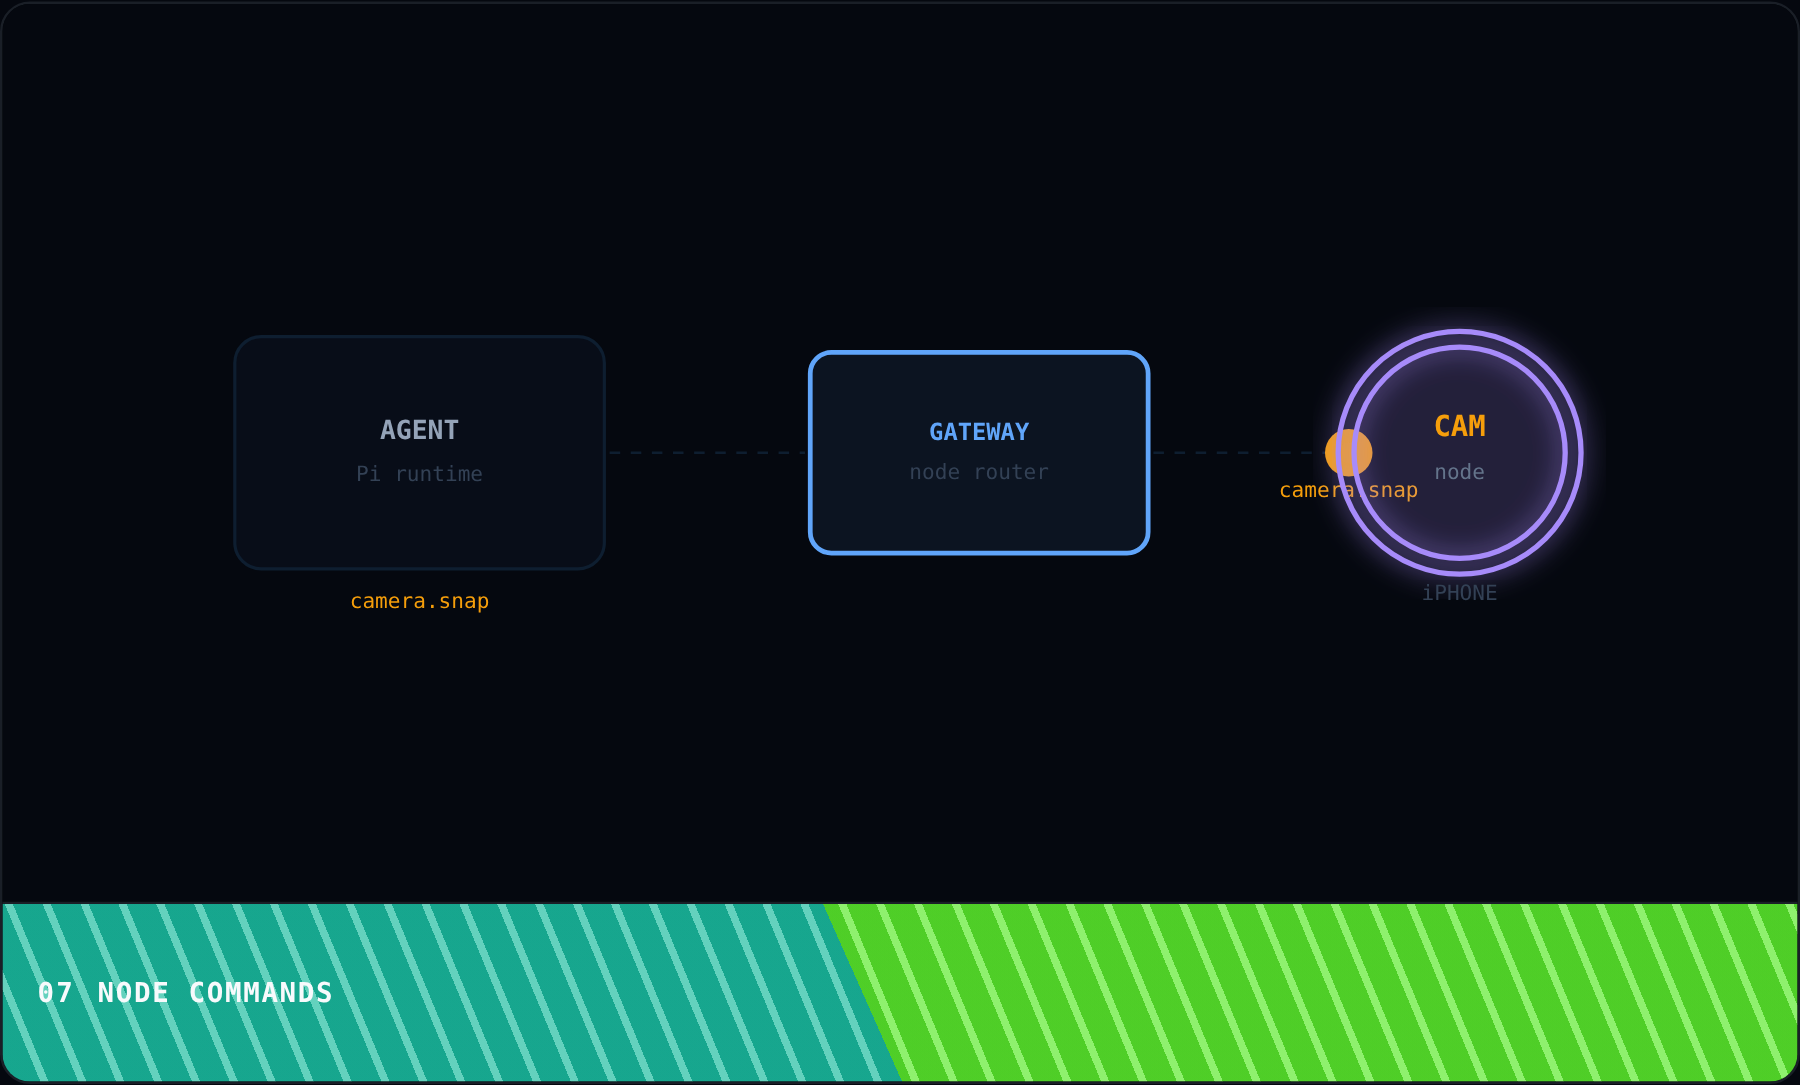
Task: Click the GATEWAY heading text
Action: [x=979, y=432]
